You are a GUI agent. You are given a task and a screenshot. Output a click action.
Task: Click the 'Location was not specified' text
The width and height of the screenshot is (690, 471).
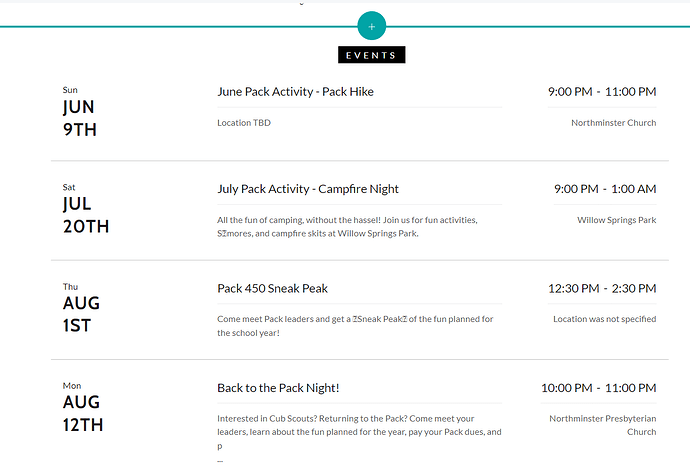point(605,319)
